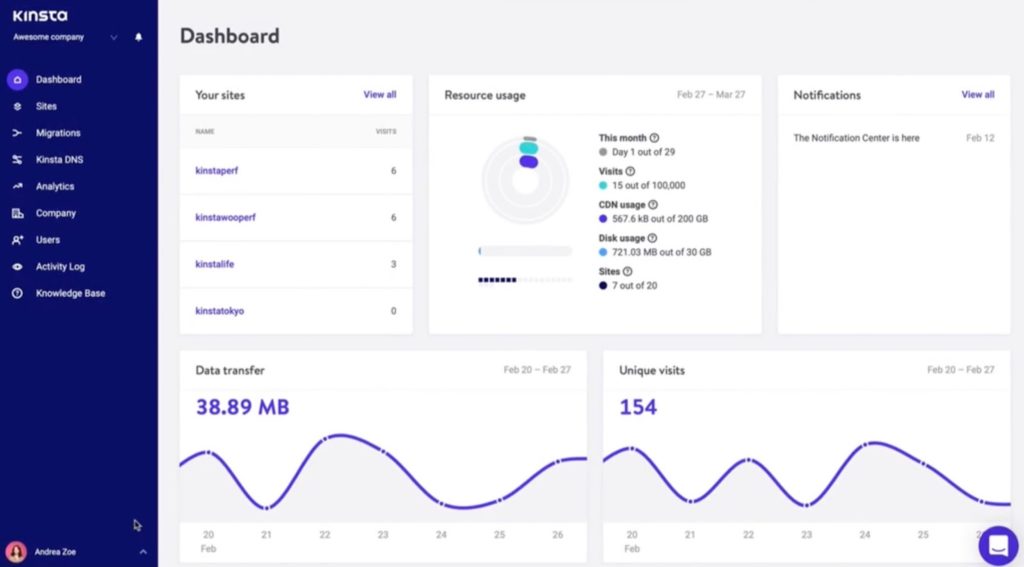Click the Sites icon in sidebar
This screenshot has height=567, width=1024.
18,106
